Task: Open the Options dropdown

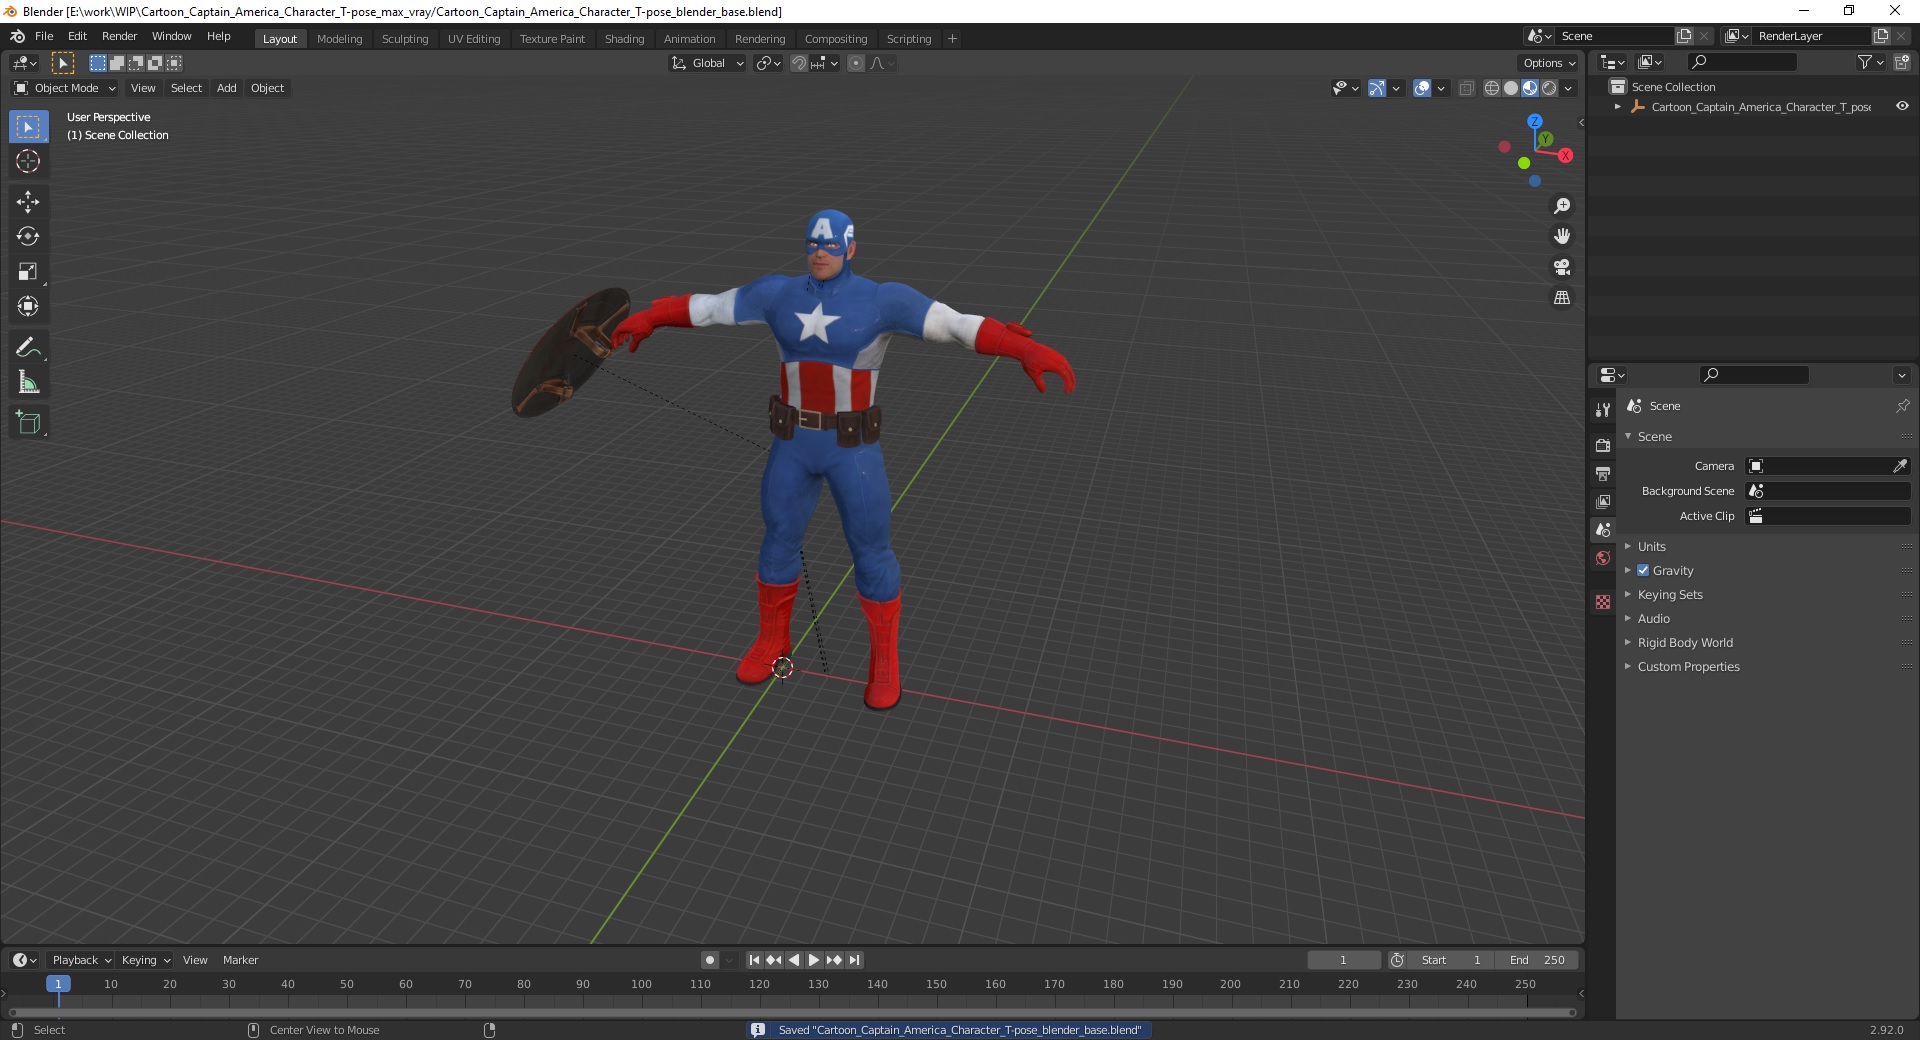Action: (1549, 63)
